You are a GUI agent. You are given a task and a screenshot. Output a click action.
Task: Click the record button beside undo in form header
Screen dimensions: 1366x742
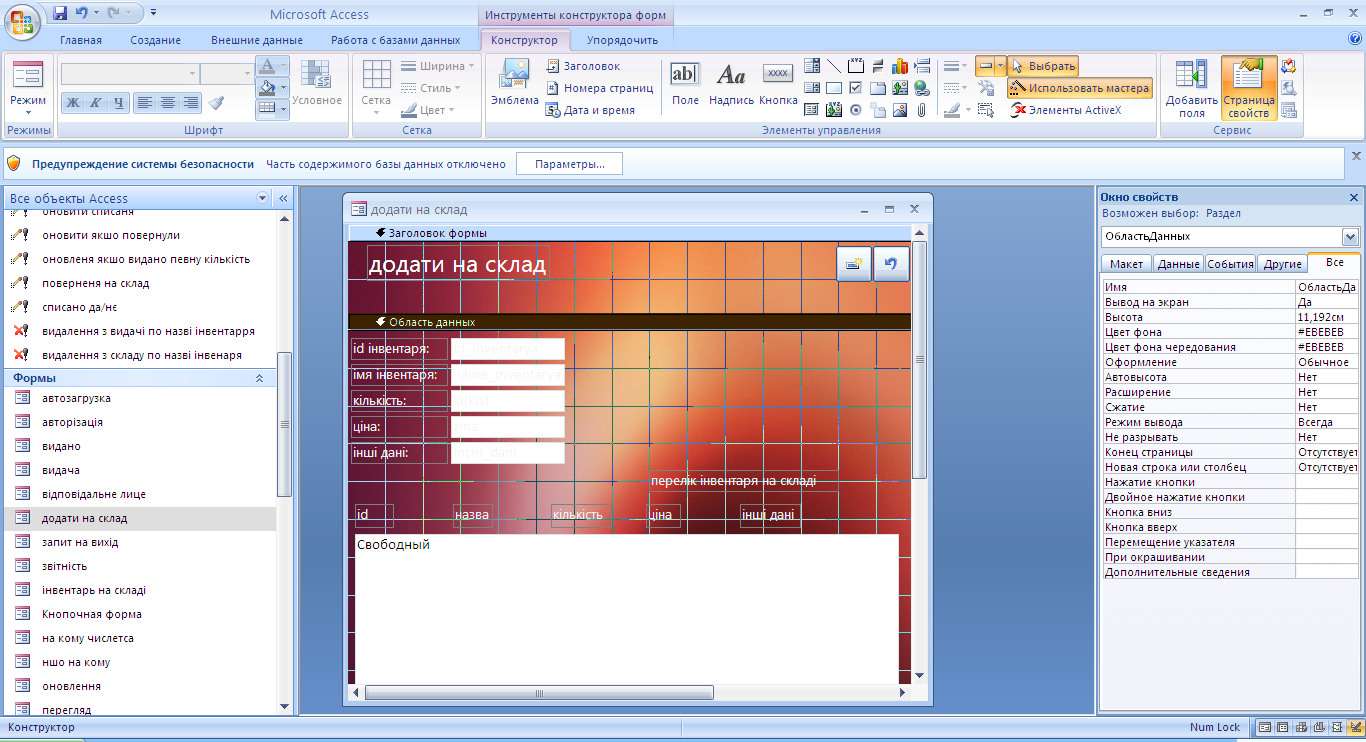tap(854, 264)
